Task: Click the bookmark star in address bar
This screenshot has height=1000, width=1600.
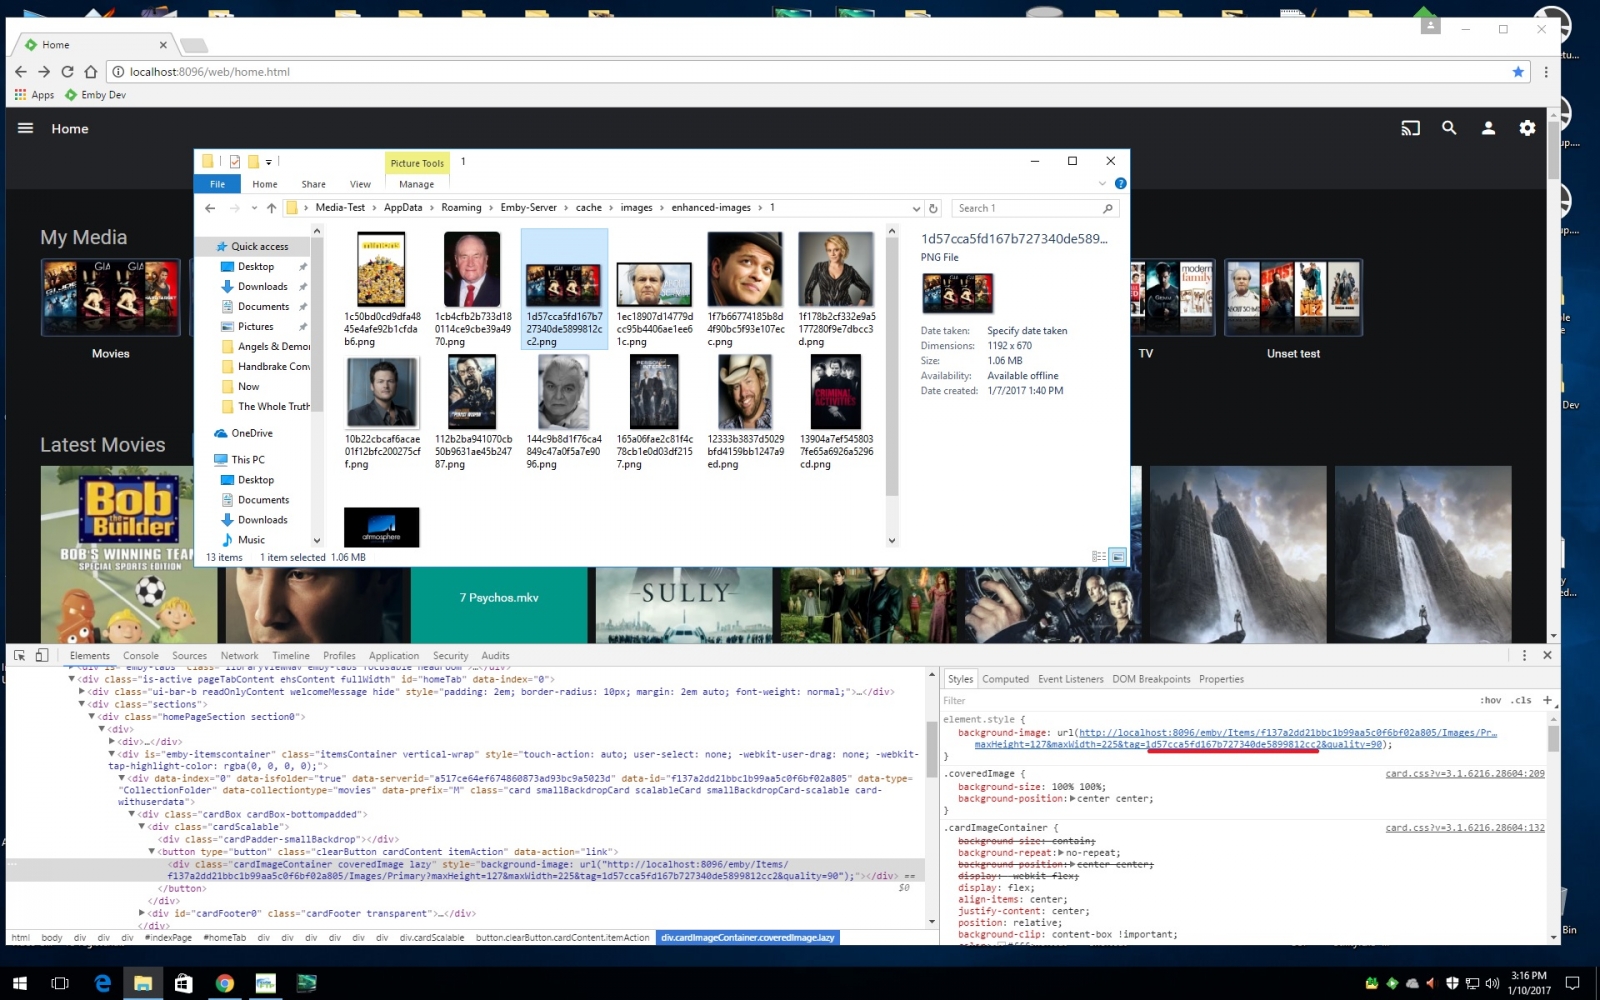Action: tap(1518, 72)
